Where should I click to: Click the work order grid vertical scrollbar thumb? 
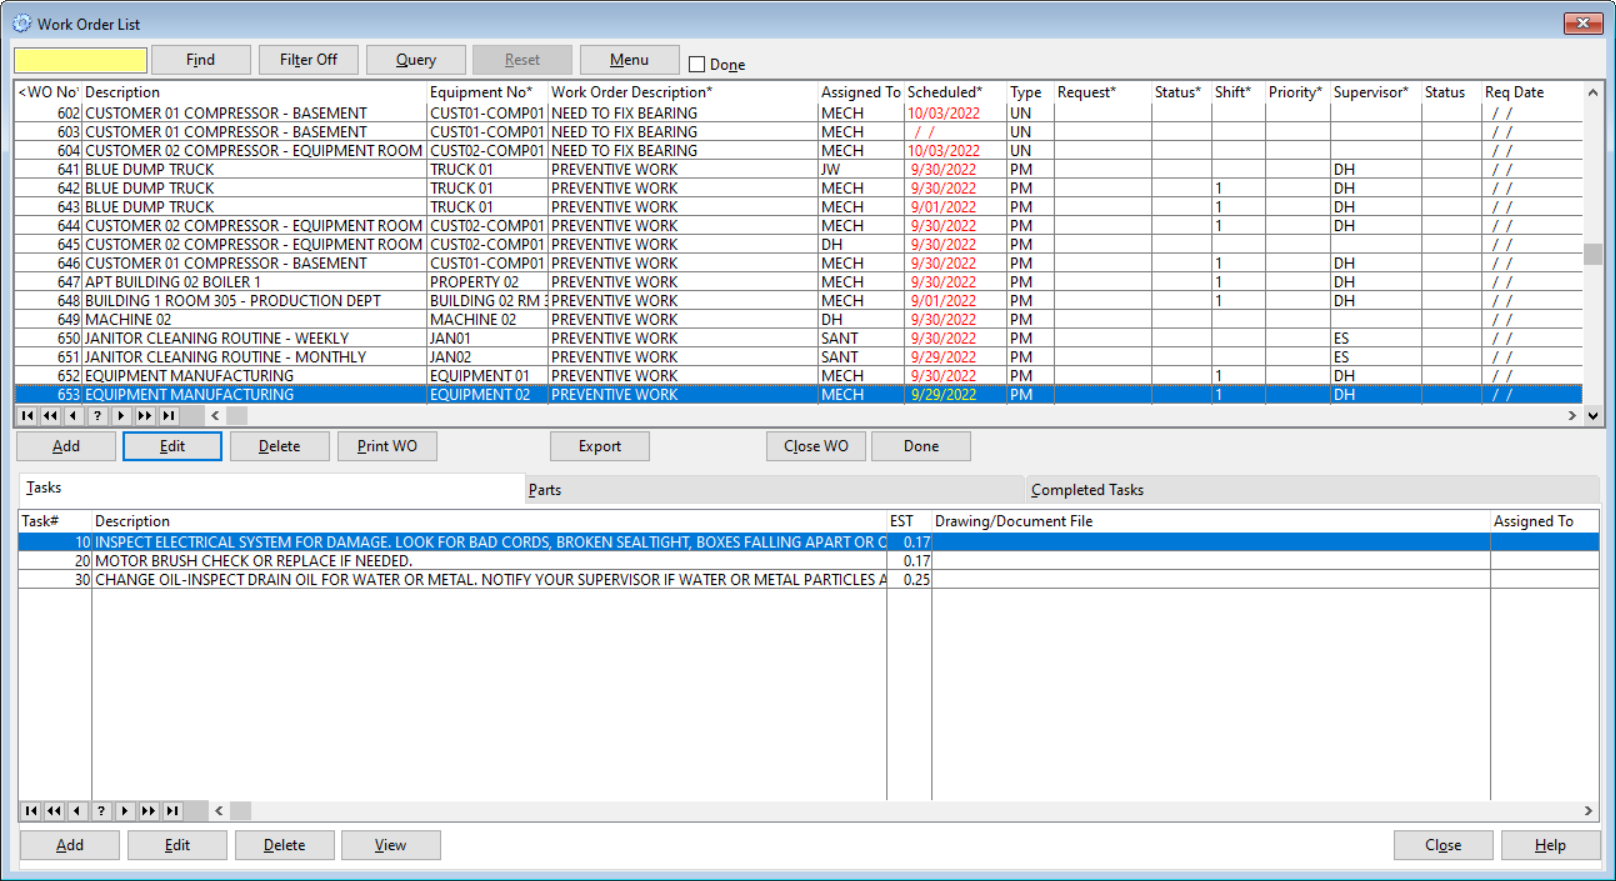1593,254
